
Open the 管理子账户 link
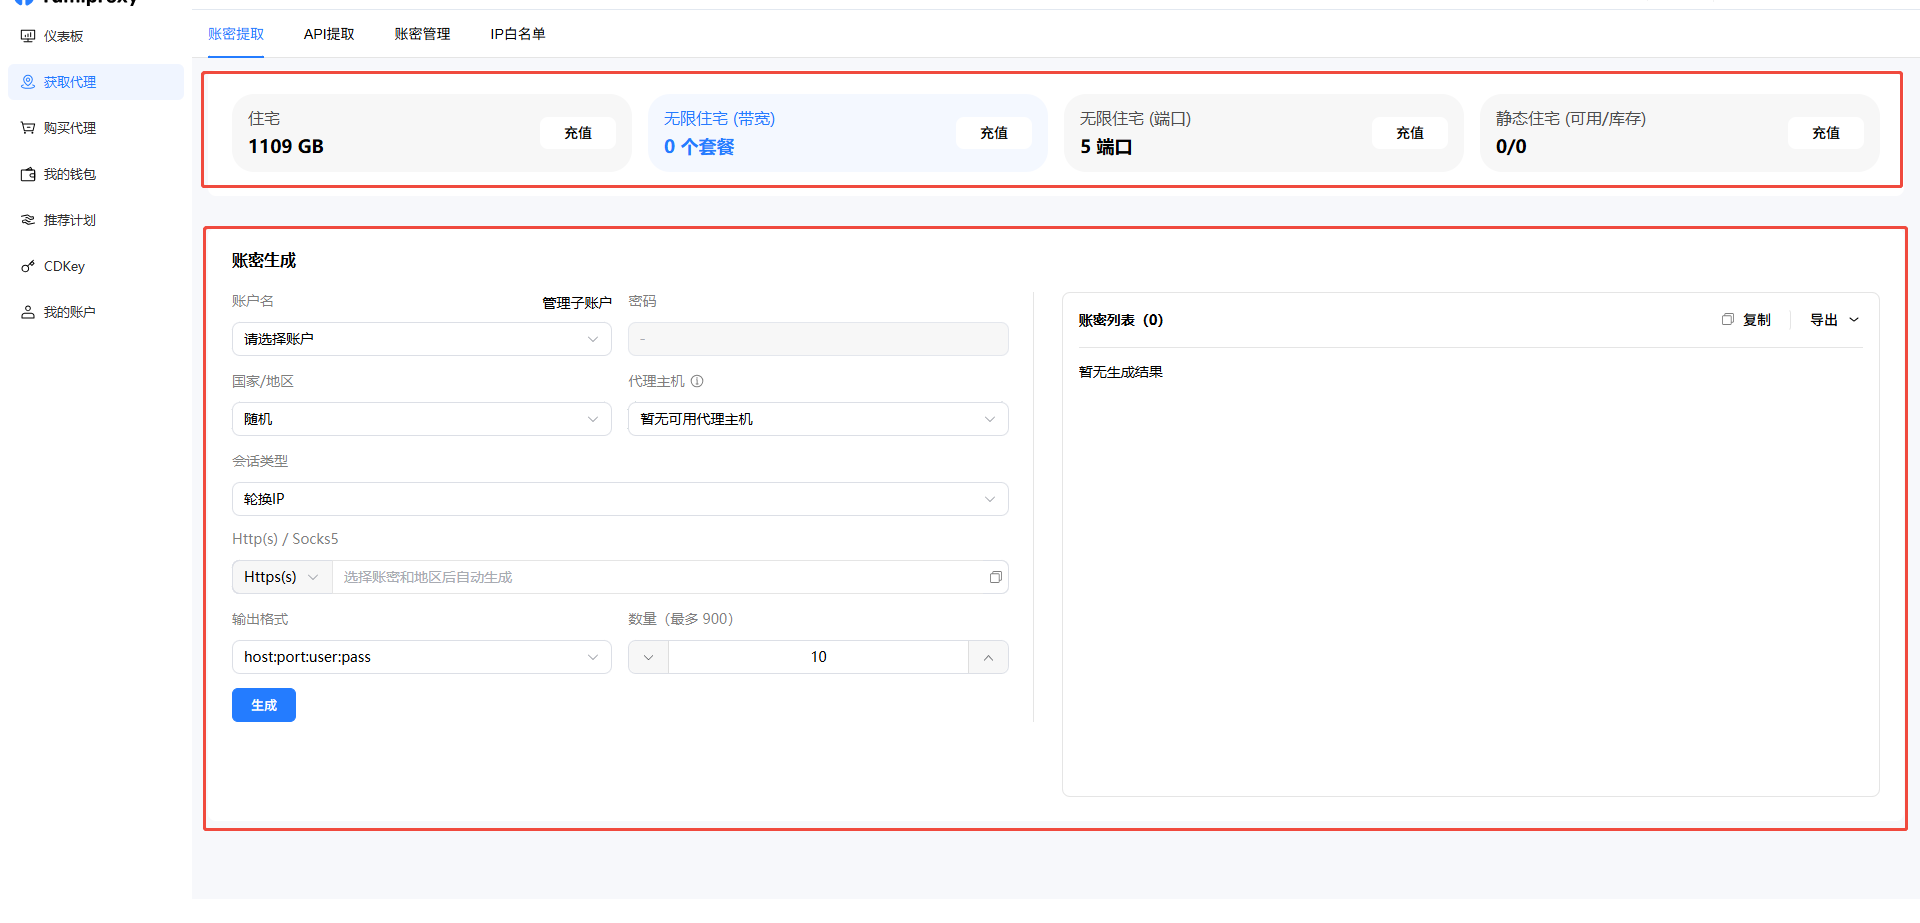577,303
